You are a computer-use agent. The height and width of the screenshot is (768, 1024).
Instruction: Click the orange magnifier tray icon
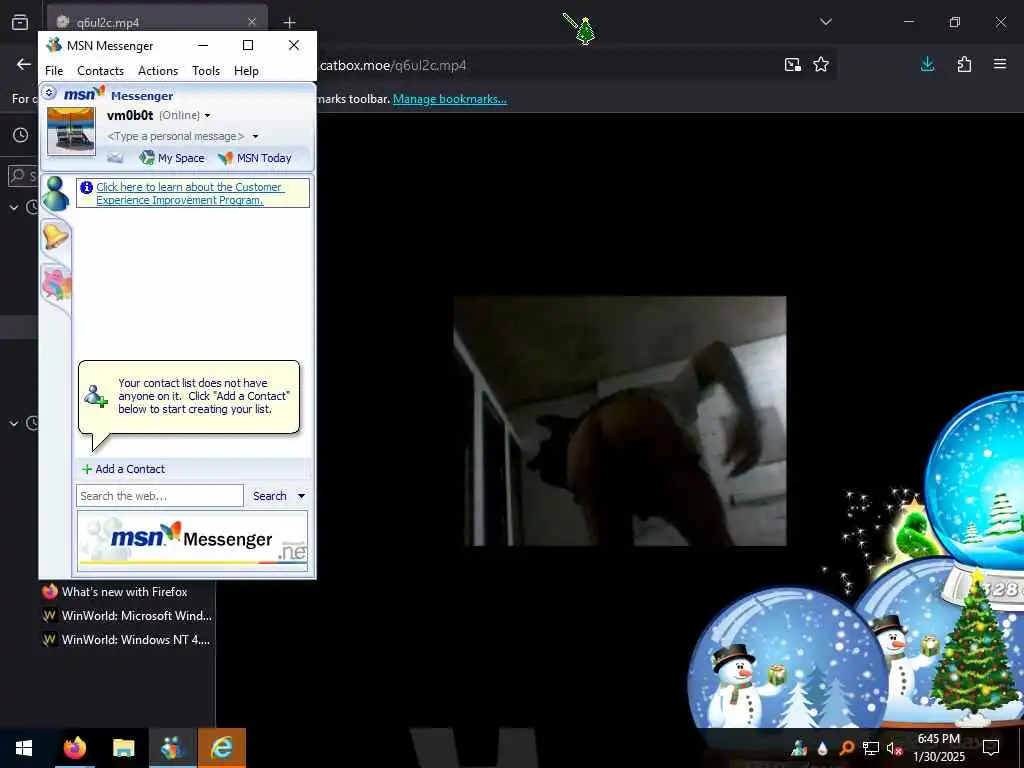pos(846,748)
